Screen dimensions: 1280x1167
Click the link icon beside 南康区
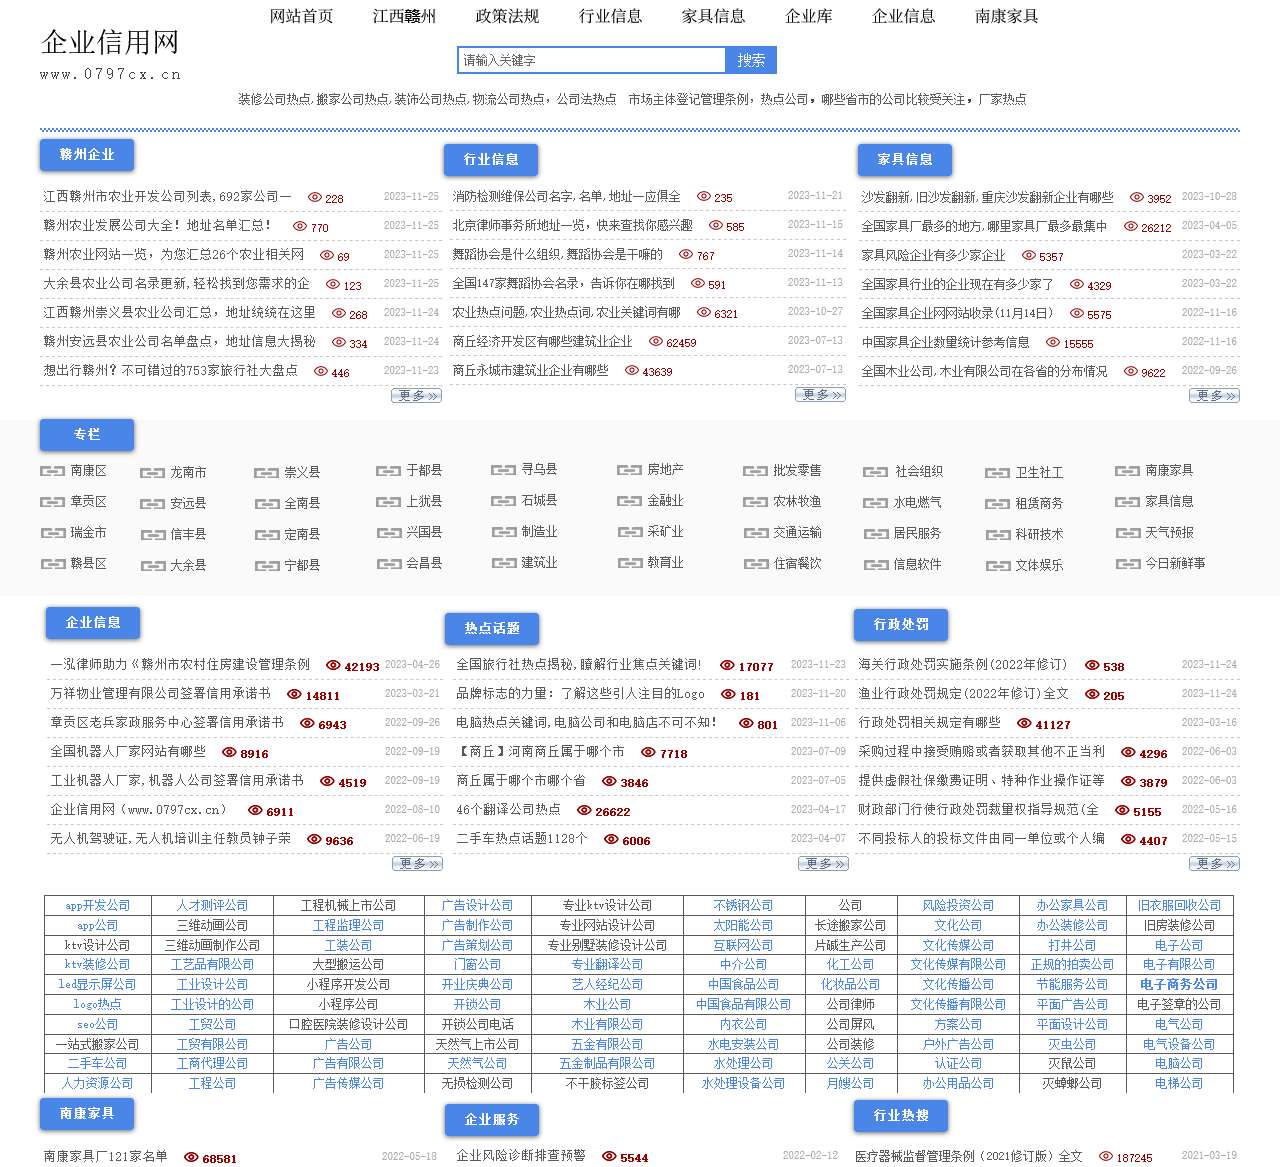52,472
